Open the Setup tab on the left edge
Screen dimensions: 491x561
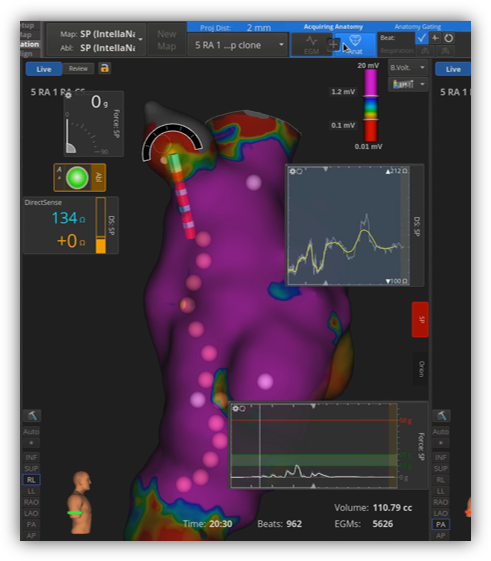pos(28,25)
